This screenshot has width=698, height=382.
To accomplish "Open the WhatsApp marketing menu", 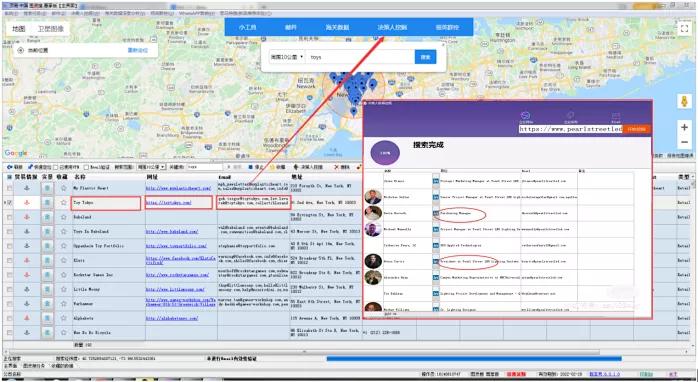I will point(197,13).
